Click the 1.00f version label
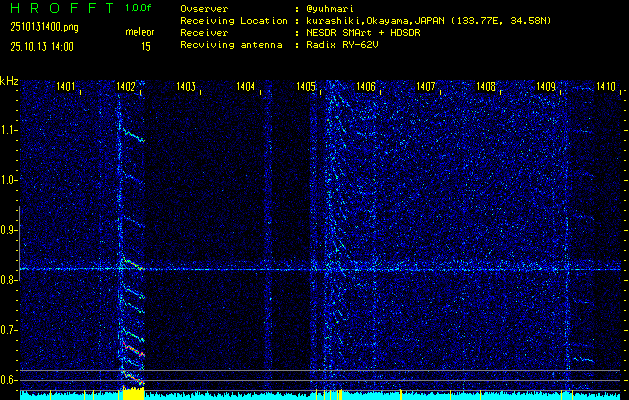629x400 pixels. (139, 8)
